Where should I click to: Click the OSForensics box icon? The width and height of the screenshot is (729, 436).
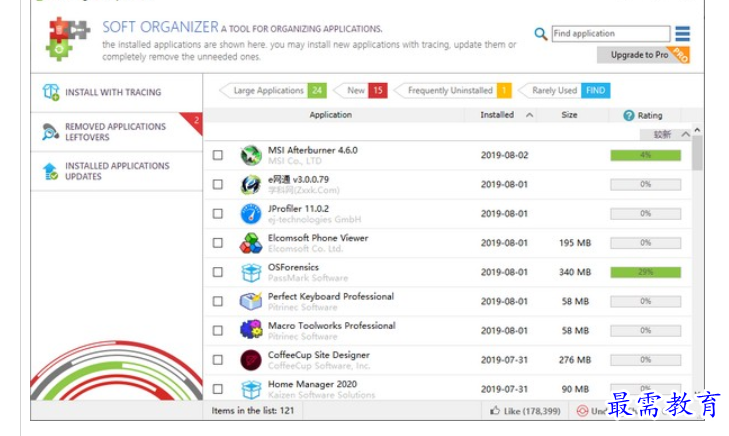click(251, 272)
